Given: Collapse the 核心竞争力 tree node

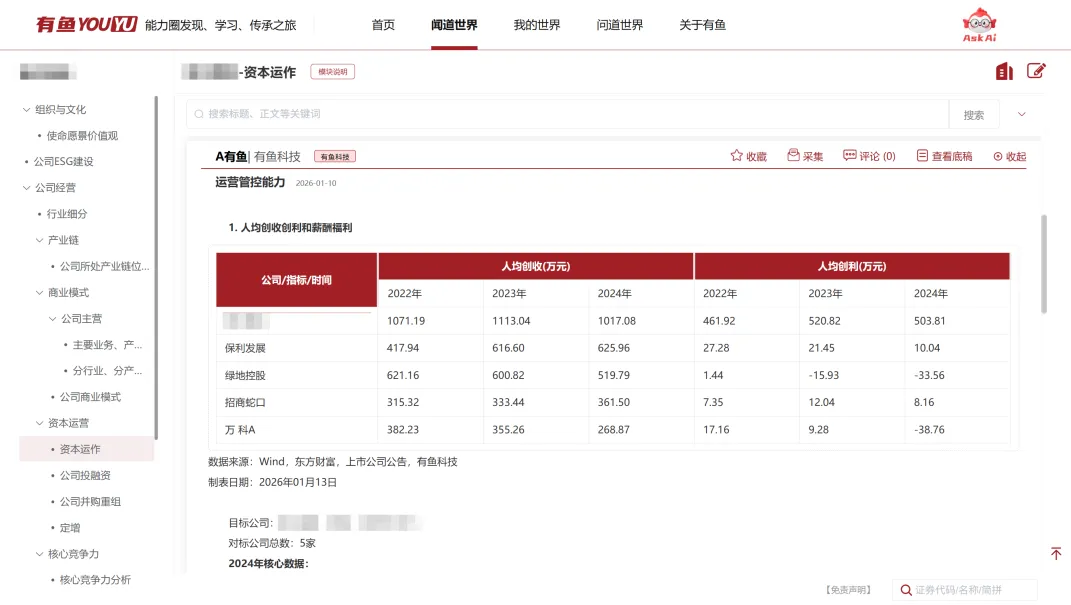Looking at the screenshot, I should [39, 554].
